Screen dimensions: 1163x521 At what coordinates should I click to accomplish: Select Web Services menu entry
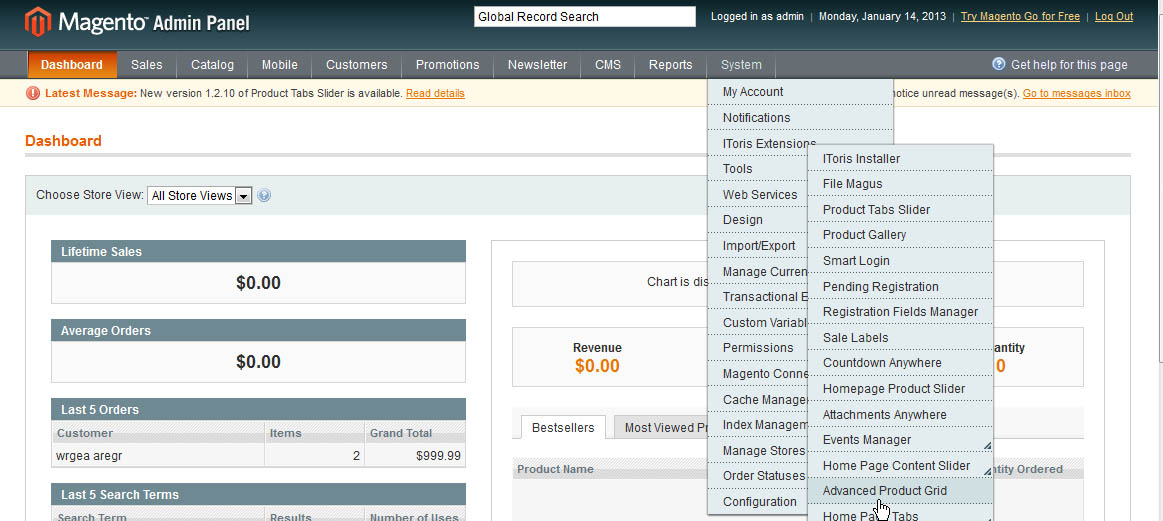click(x=757, y=194)
